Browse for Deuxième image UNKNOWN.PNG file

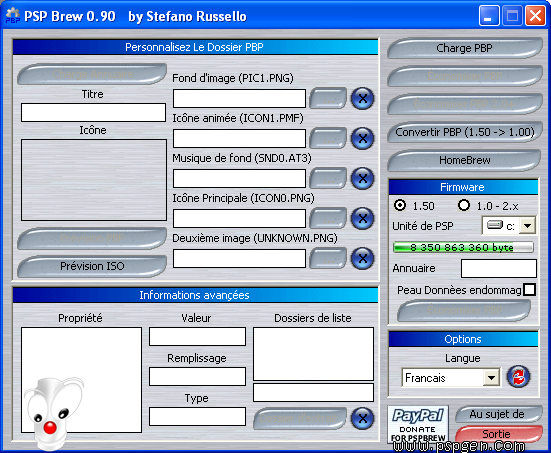coord(328,259)
